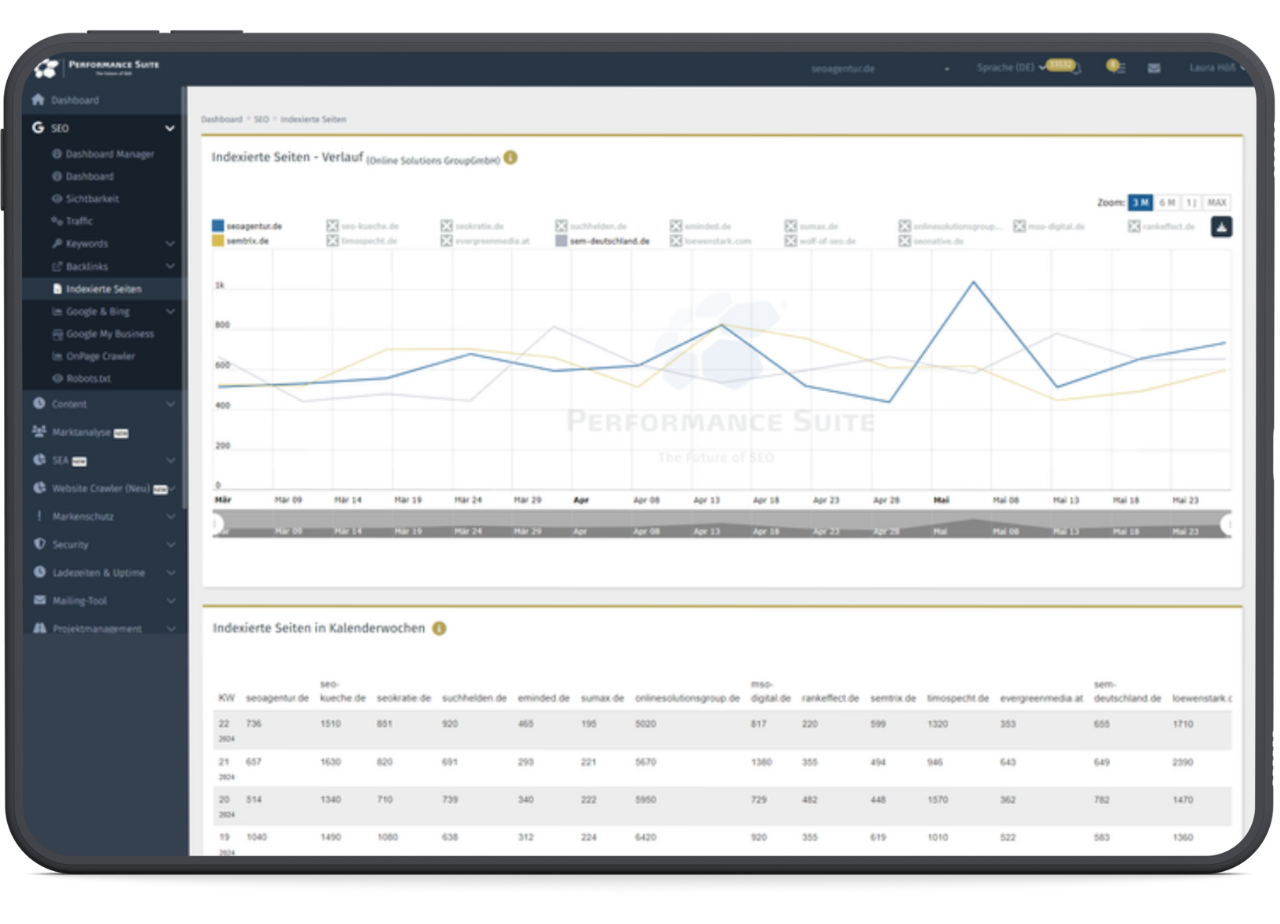Click the Mailing-Tool envelope icon
1280x924 pixels.
[39, 601]
